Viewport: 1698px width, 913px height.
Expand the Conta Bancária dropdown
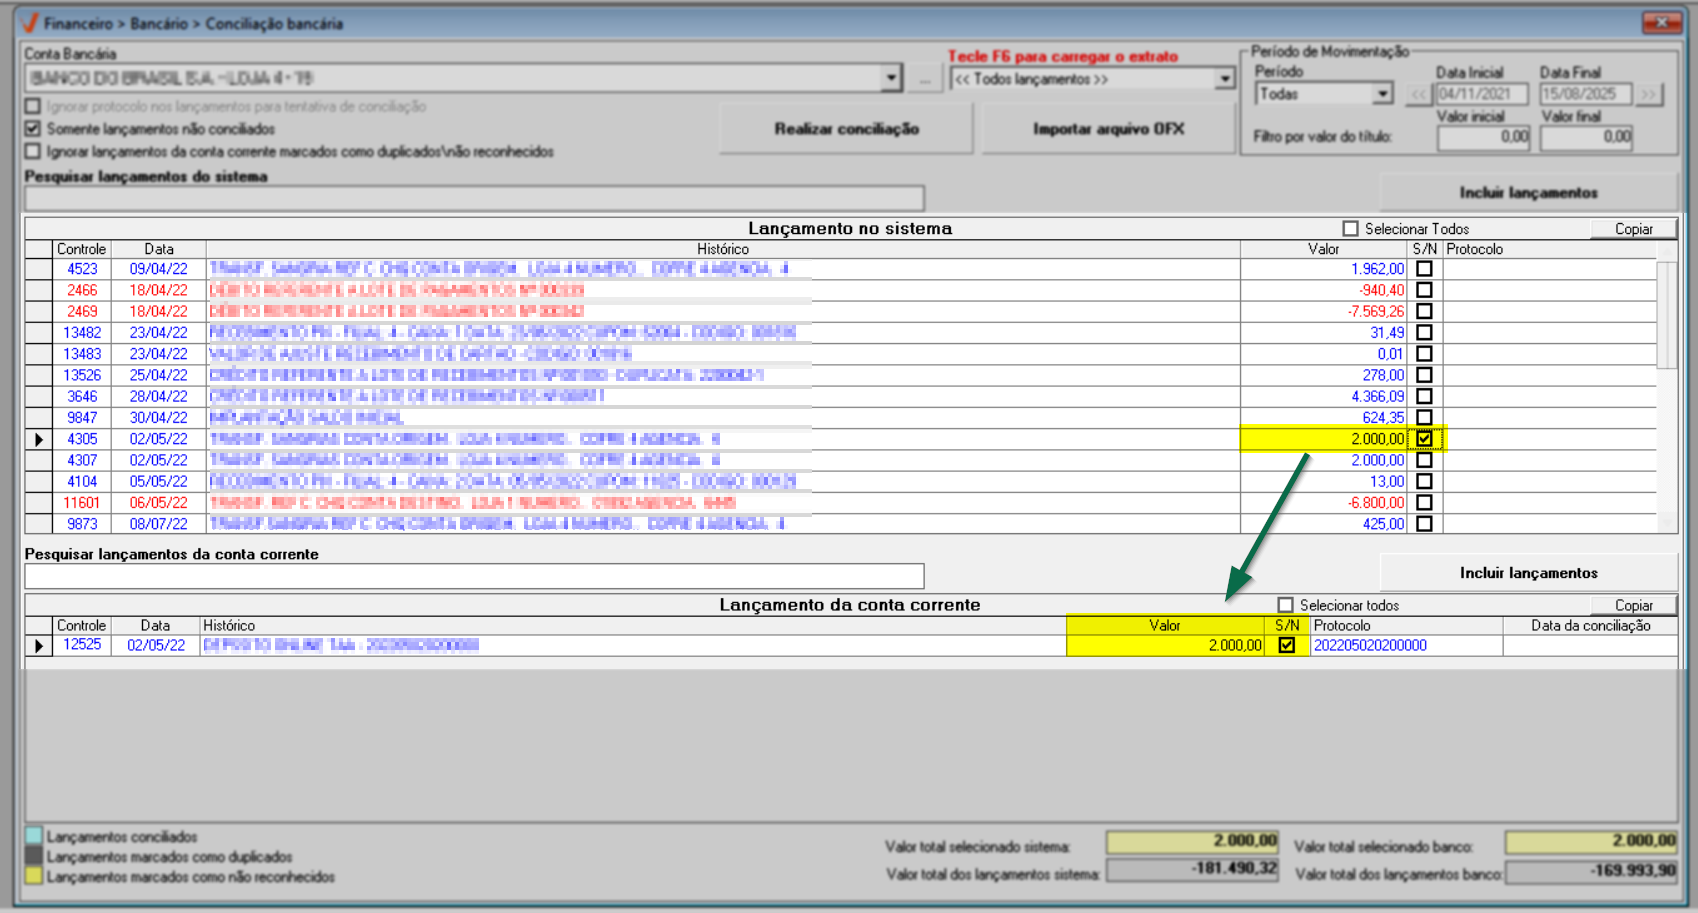(x=890, y=79)
